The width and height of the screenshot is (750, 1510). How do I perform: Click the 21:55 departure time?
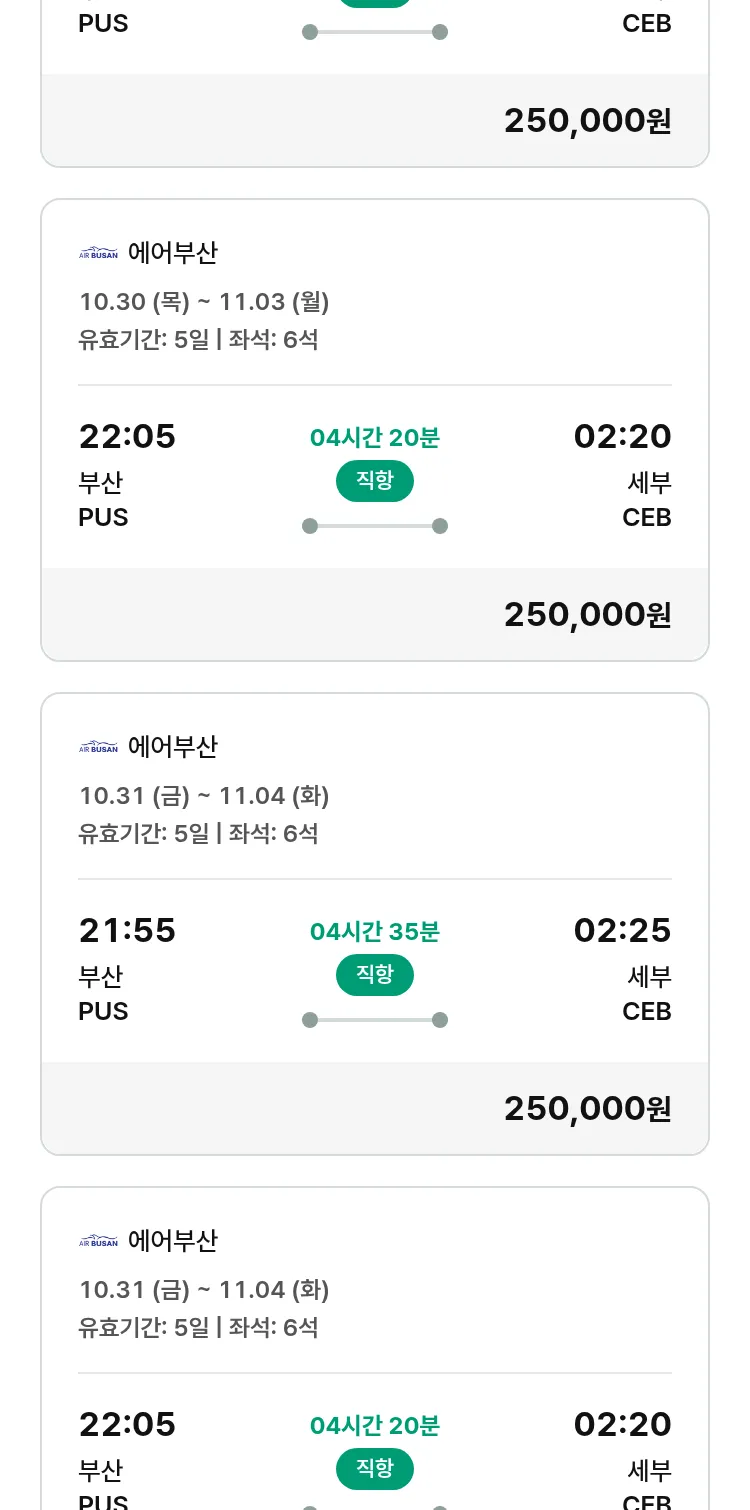tap(127, 930)
